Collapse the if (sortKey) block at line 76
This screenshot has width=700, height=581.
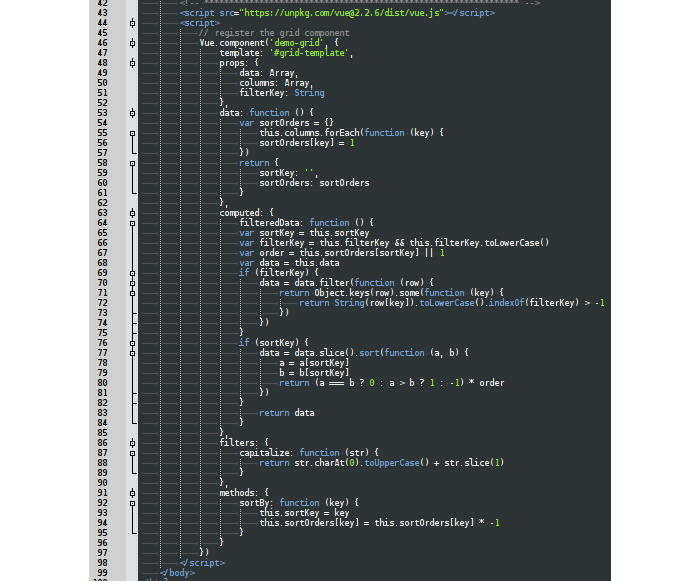pos(132,343)
